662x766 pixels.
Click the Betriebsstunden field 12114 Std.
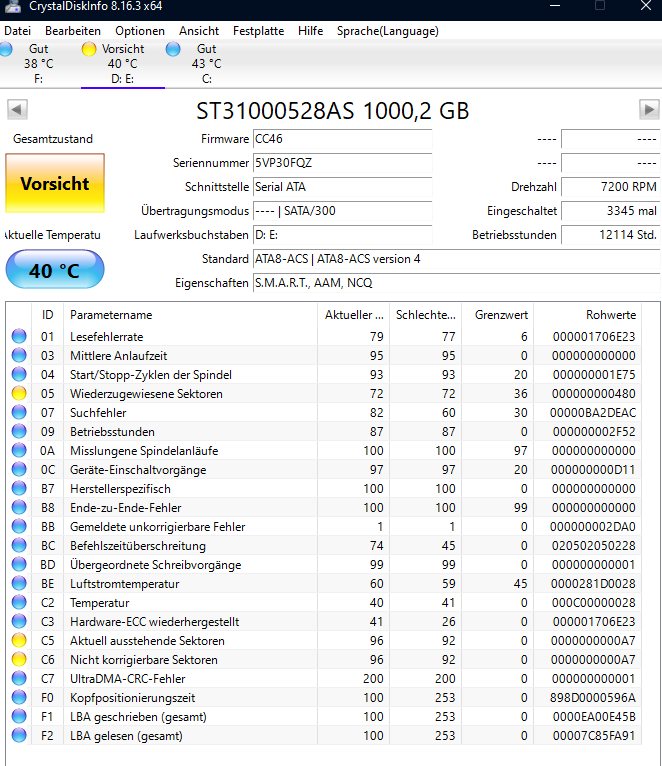[610, 234]
